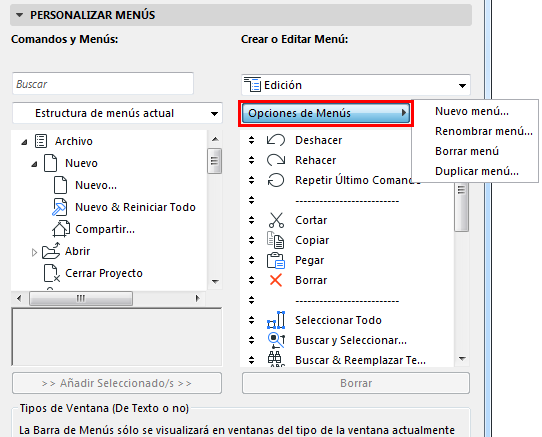Expand the Abrir tree node
Viewport: 542px width, 437px height.
point(34,252)
